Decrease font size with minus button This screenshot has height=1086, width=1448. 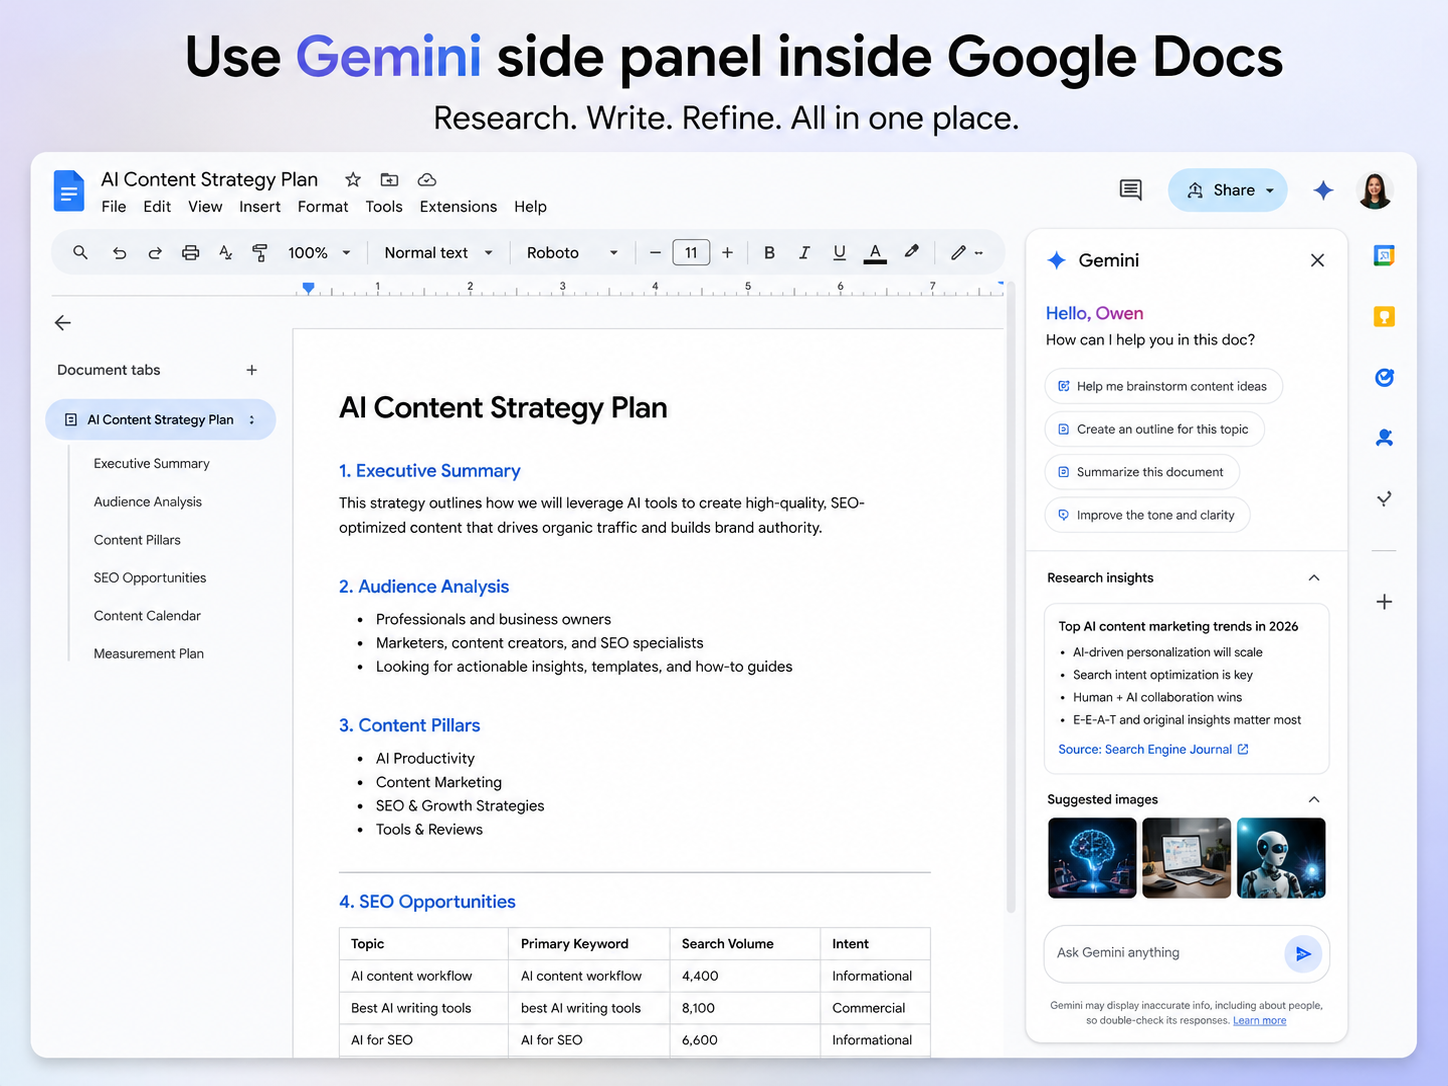click(655, 253)
